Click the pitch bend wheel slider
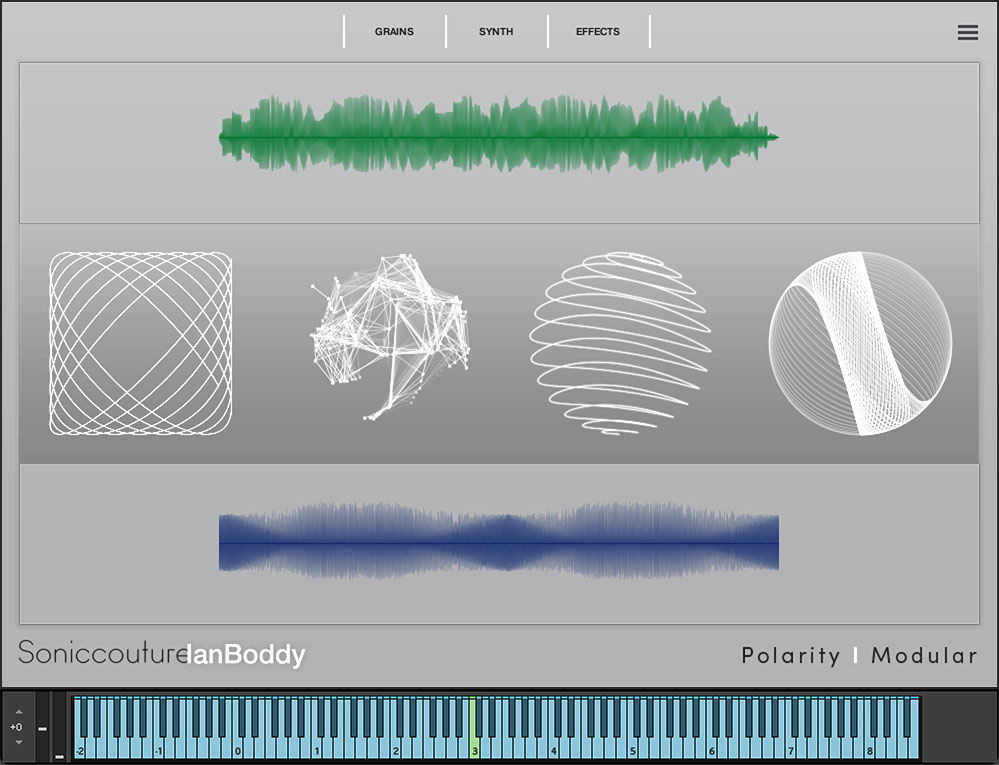This screenshot has height=765, width=999. click(x=42, y=729)
